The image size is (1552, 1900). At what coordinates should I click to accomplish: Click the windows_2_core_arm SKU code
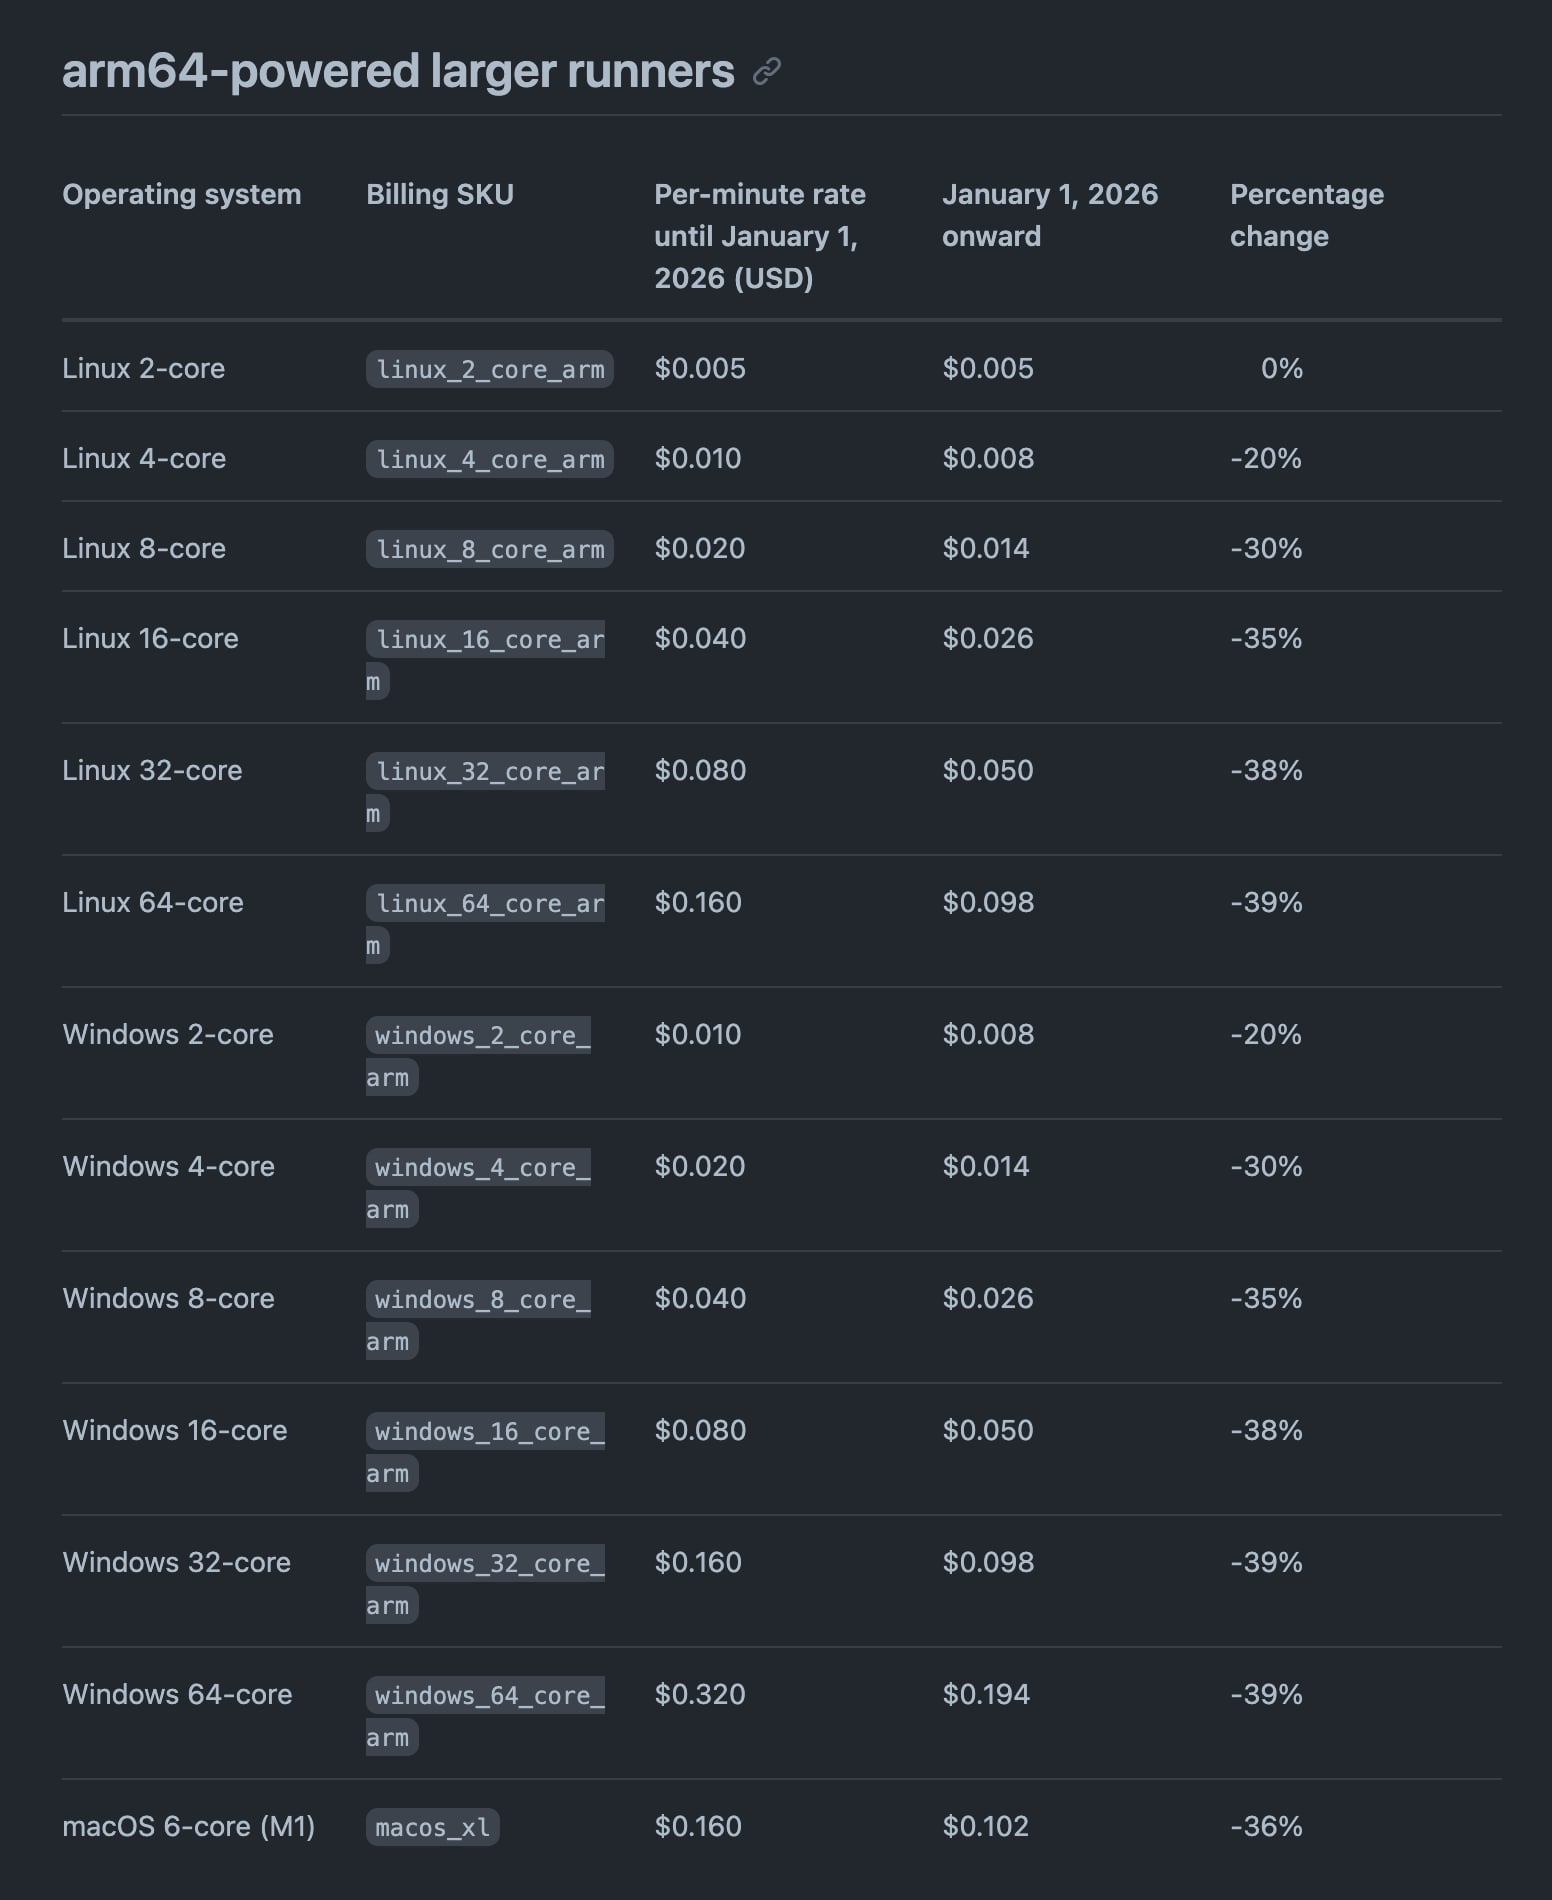tap(483, 1036)
